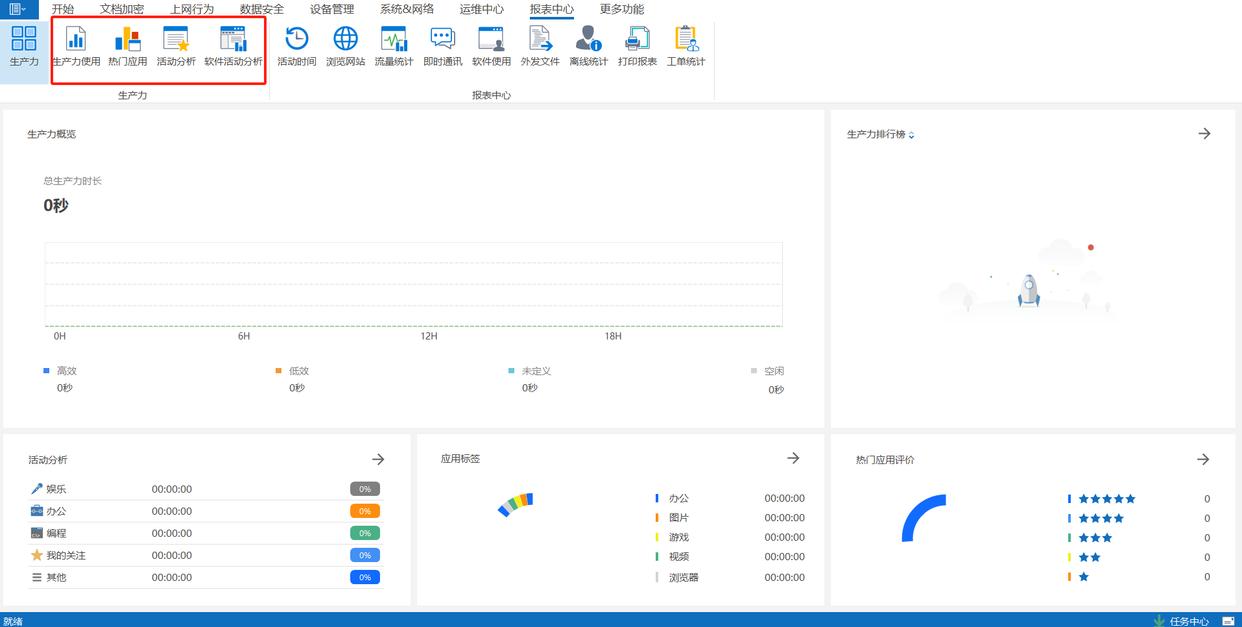This screenshot has width=1242, height=627.
Task: Expand the 生产力排行榜 dropdown
Action: [911, 135]
